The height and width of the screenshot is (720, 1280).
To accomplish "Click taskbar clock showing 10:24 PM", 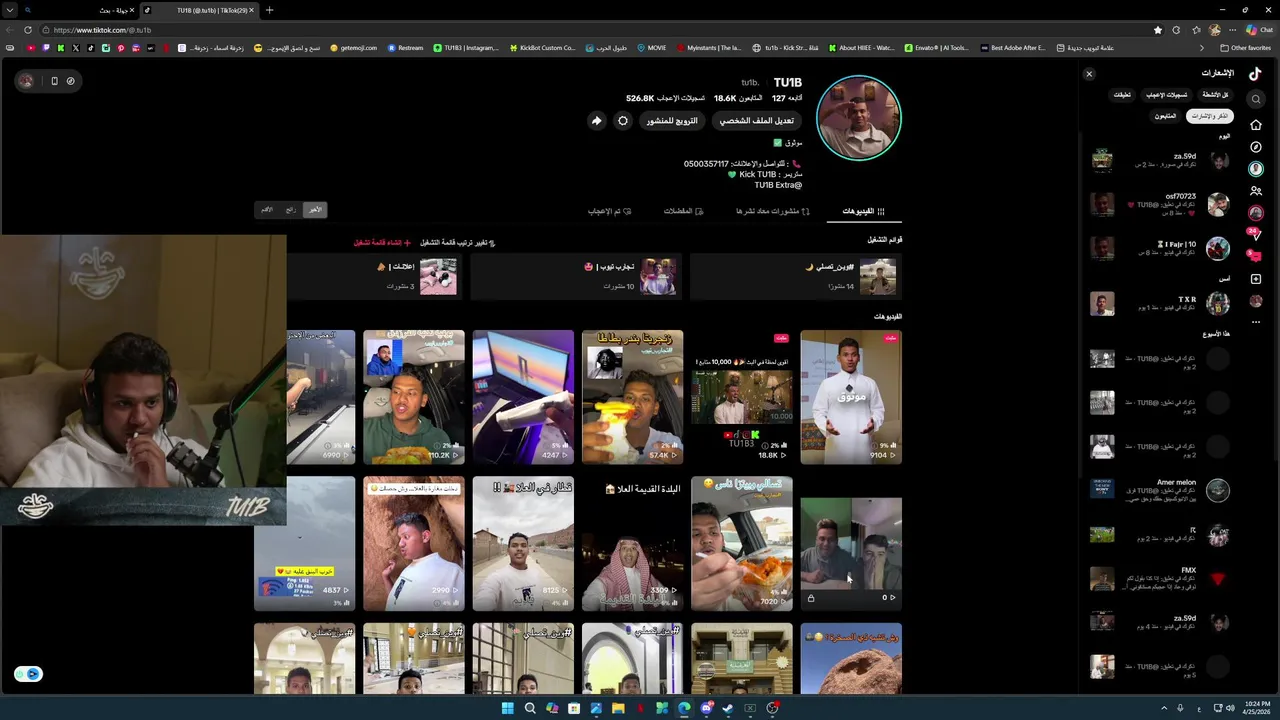I will (x=1256, y=708).
